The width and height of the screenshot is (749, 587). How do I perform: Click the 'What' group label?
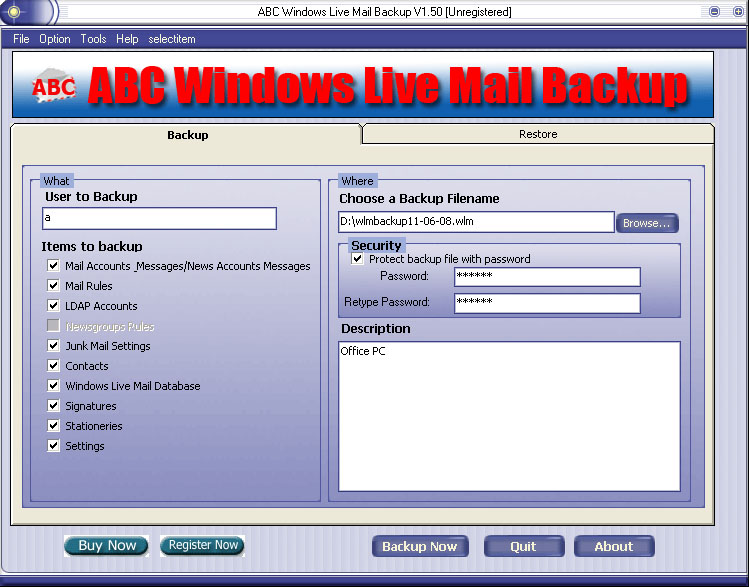coord(56,181)
